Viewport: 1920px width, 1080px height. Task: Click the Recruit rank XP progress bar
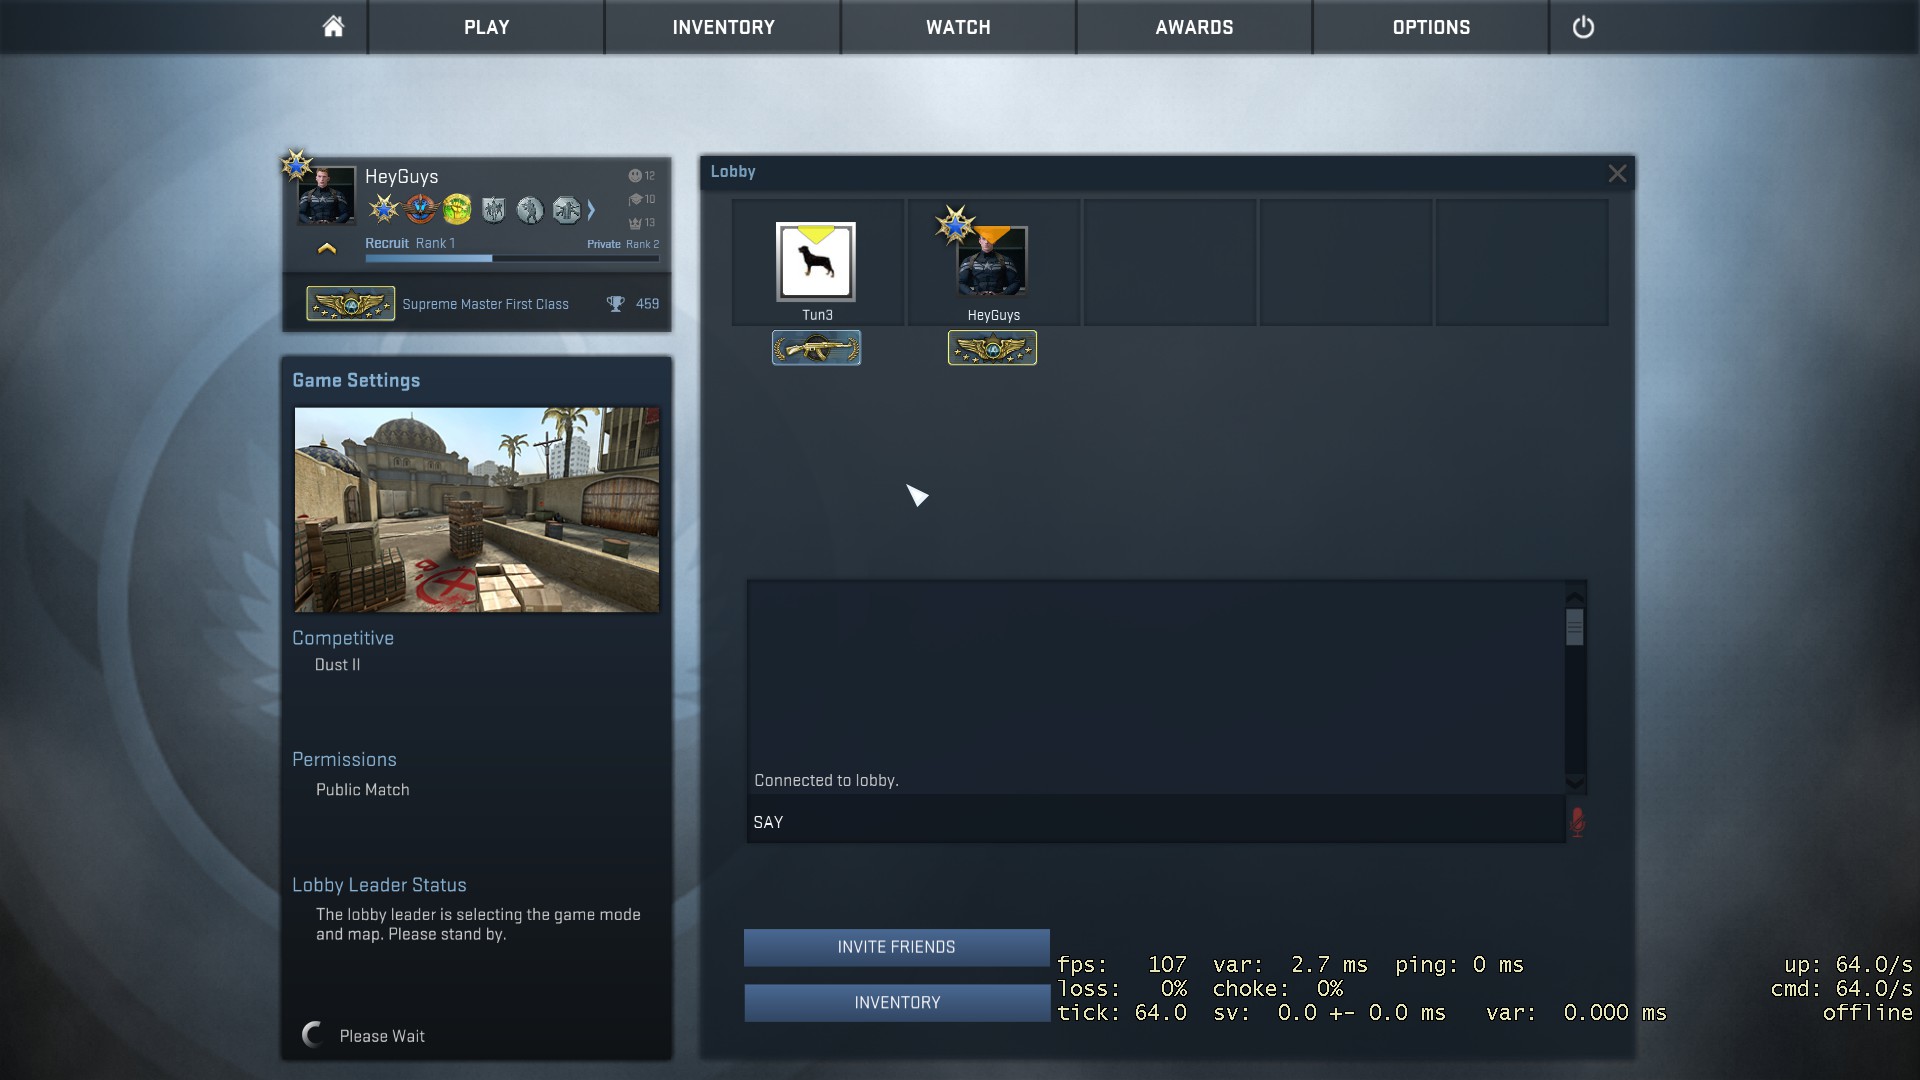tap(511, 259)
